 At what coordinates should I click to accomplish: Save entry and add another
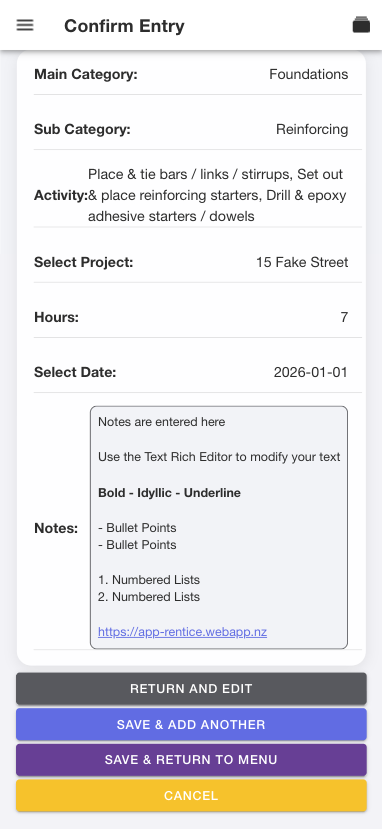coord(191,724)
